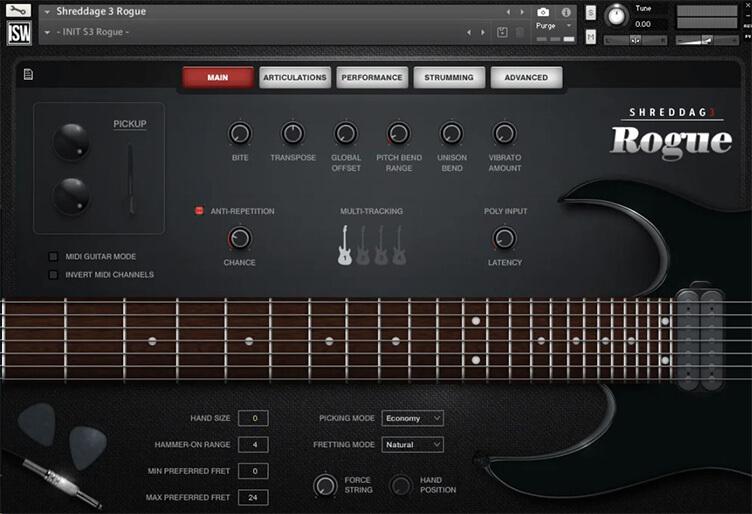Click the Hand Position knob
This screenshot has width=752, height=514.
pos(400,485)
